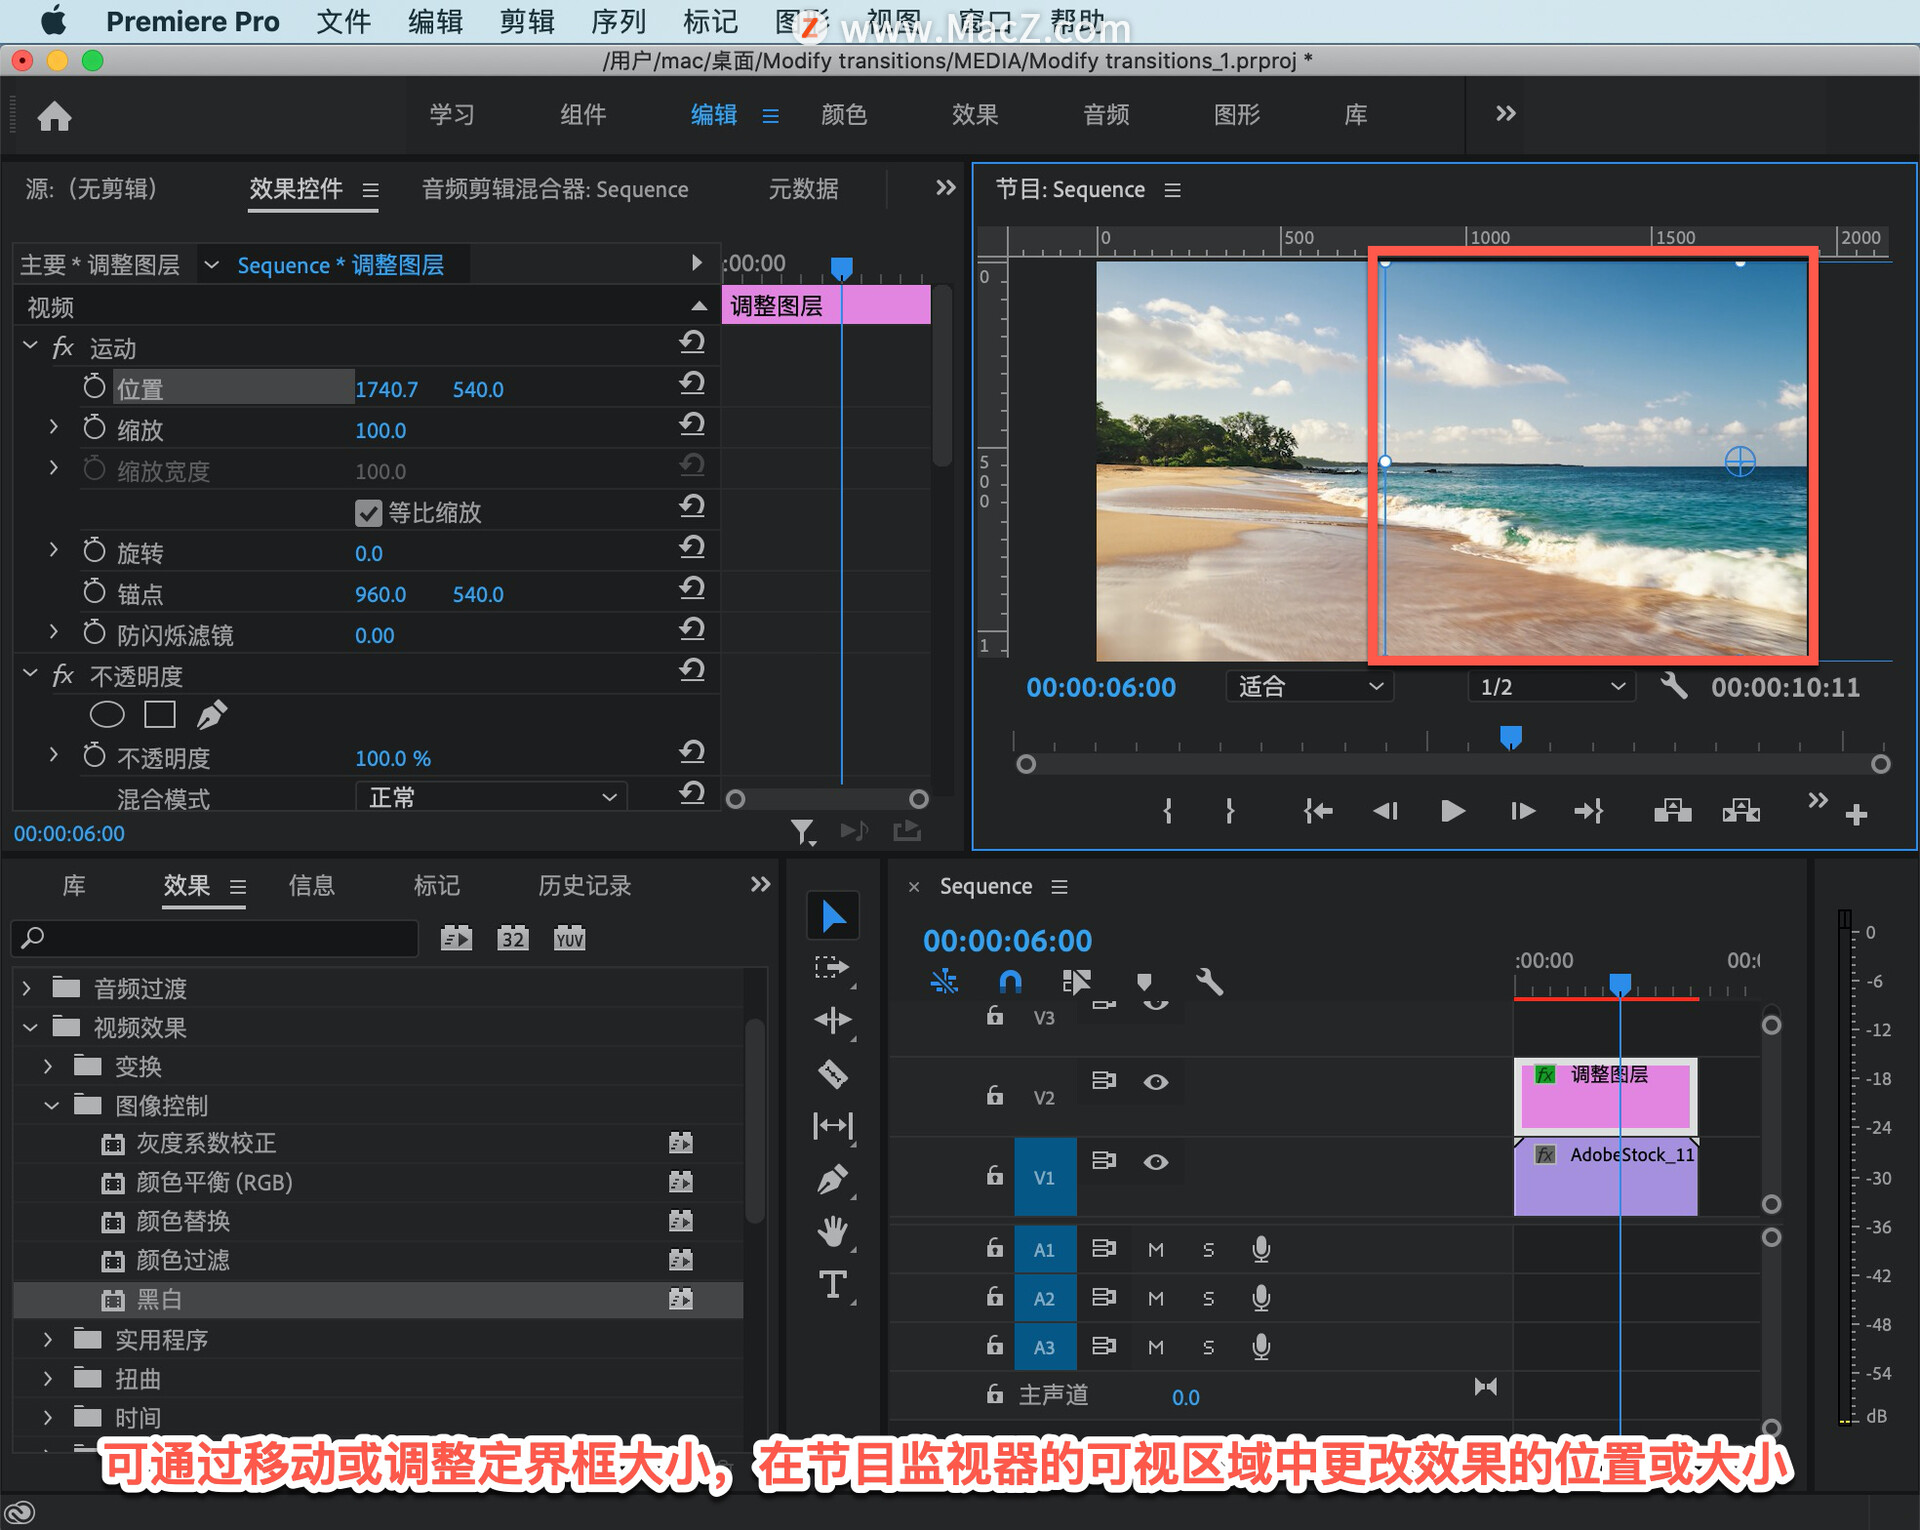Open the 历史记录 panel tab
Viewport: 1920px width, 1530px height.
584,886
